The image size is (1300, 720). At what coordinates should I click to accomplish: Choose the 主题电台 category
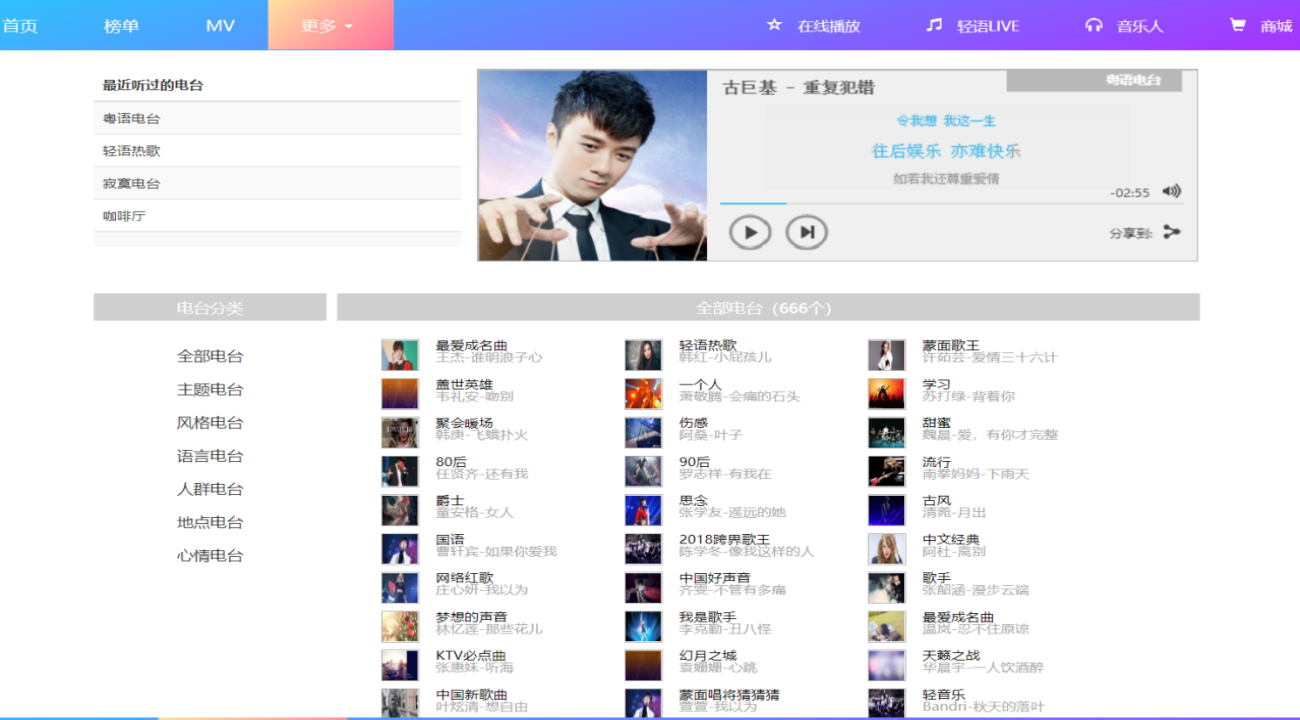point(210,389)
